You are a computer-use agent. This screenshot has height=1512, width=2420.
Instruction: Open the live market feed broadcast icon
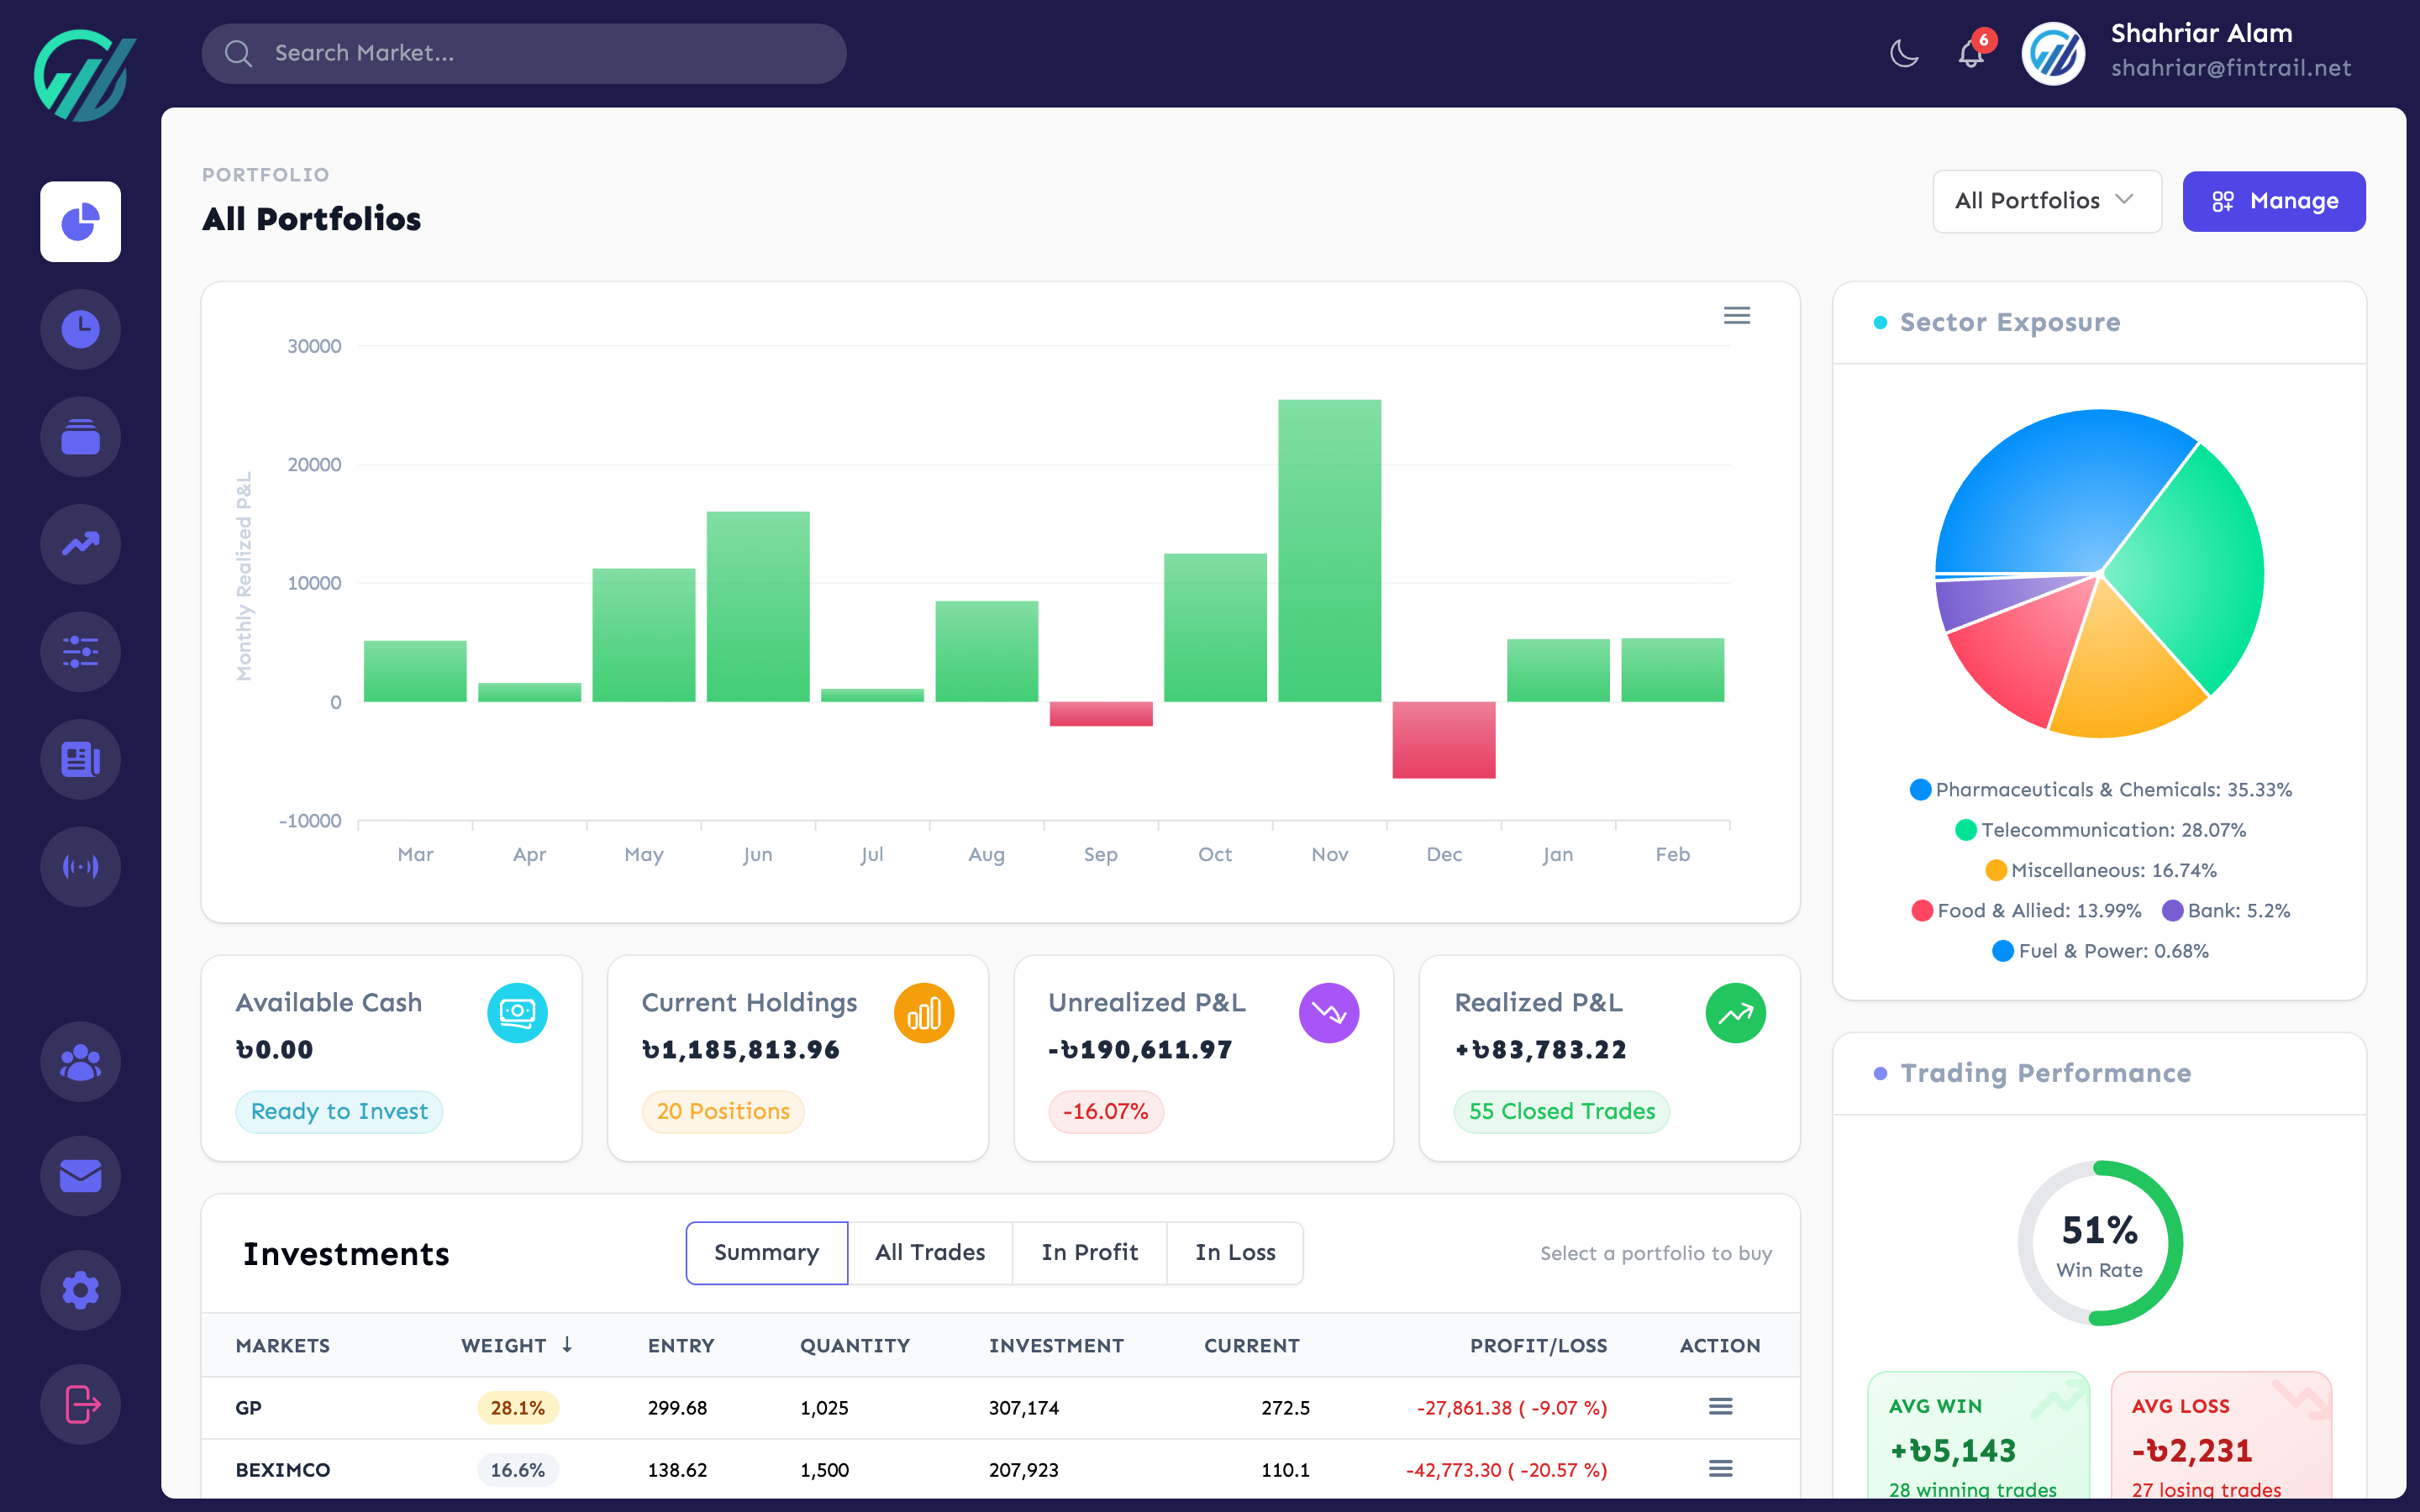click(x=80, y=866)
